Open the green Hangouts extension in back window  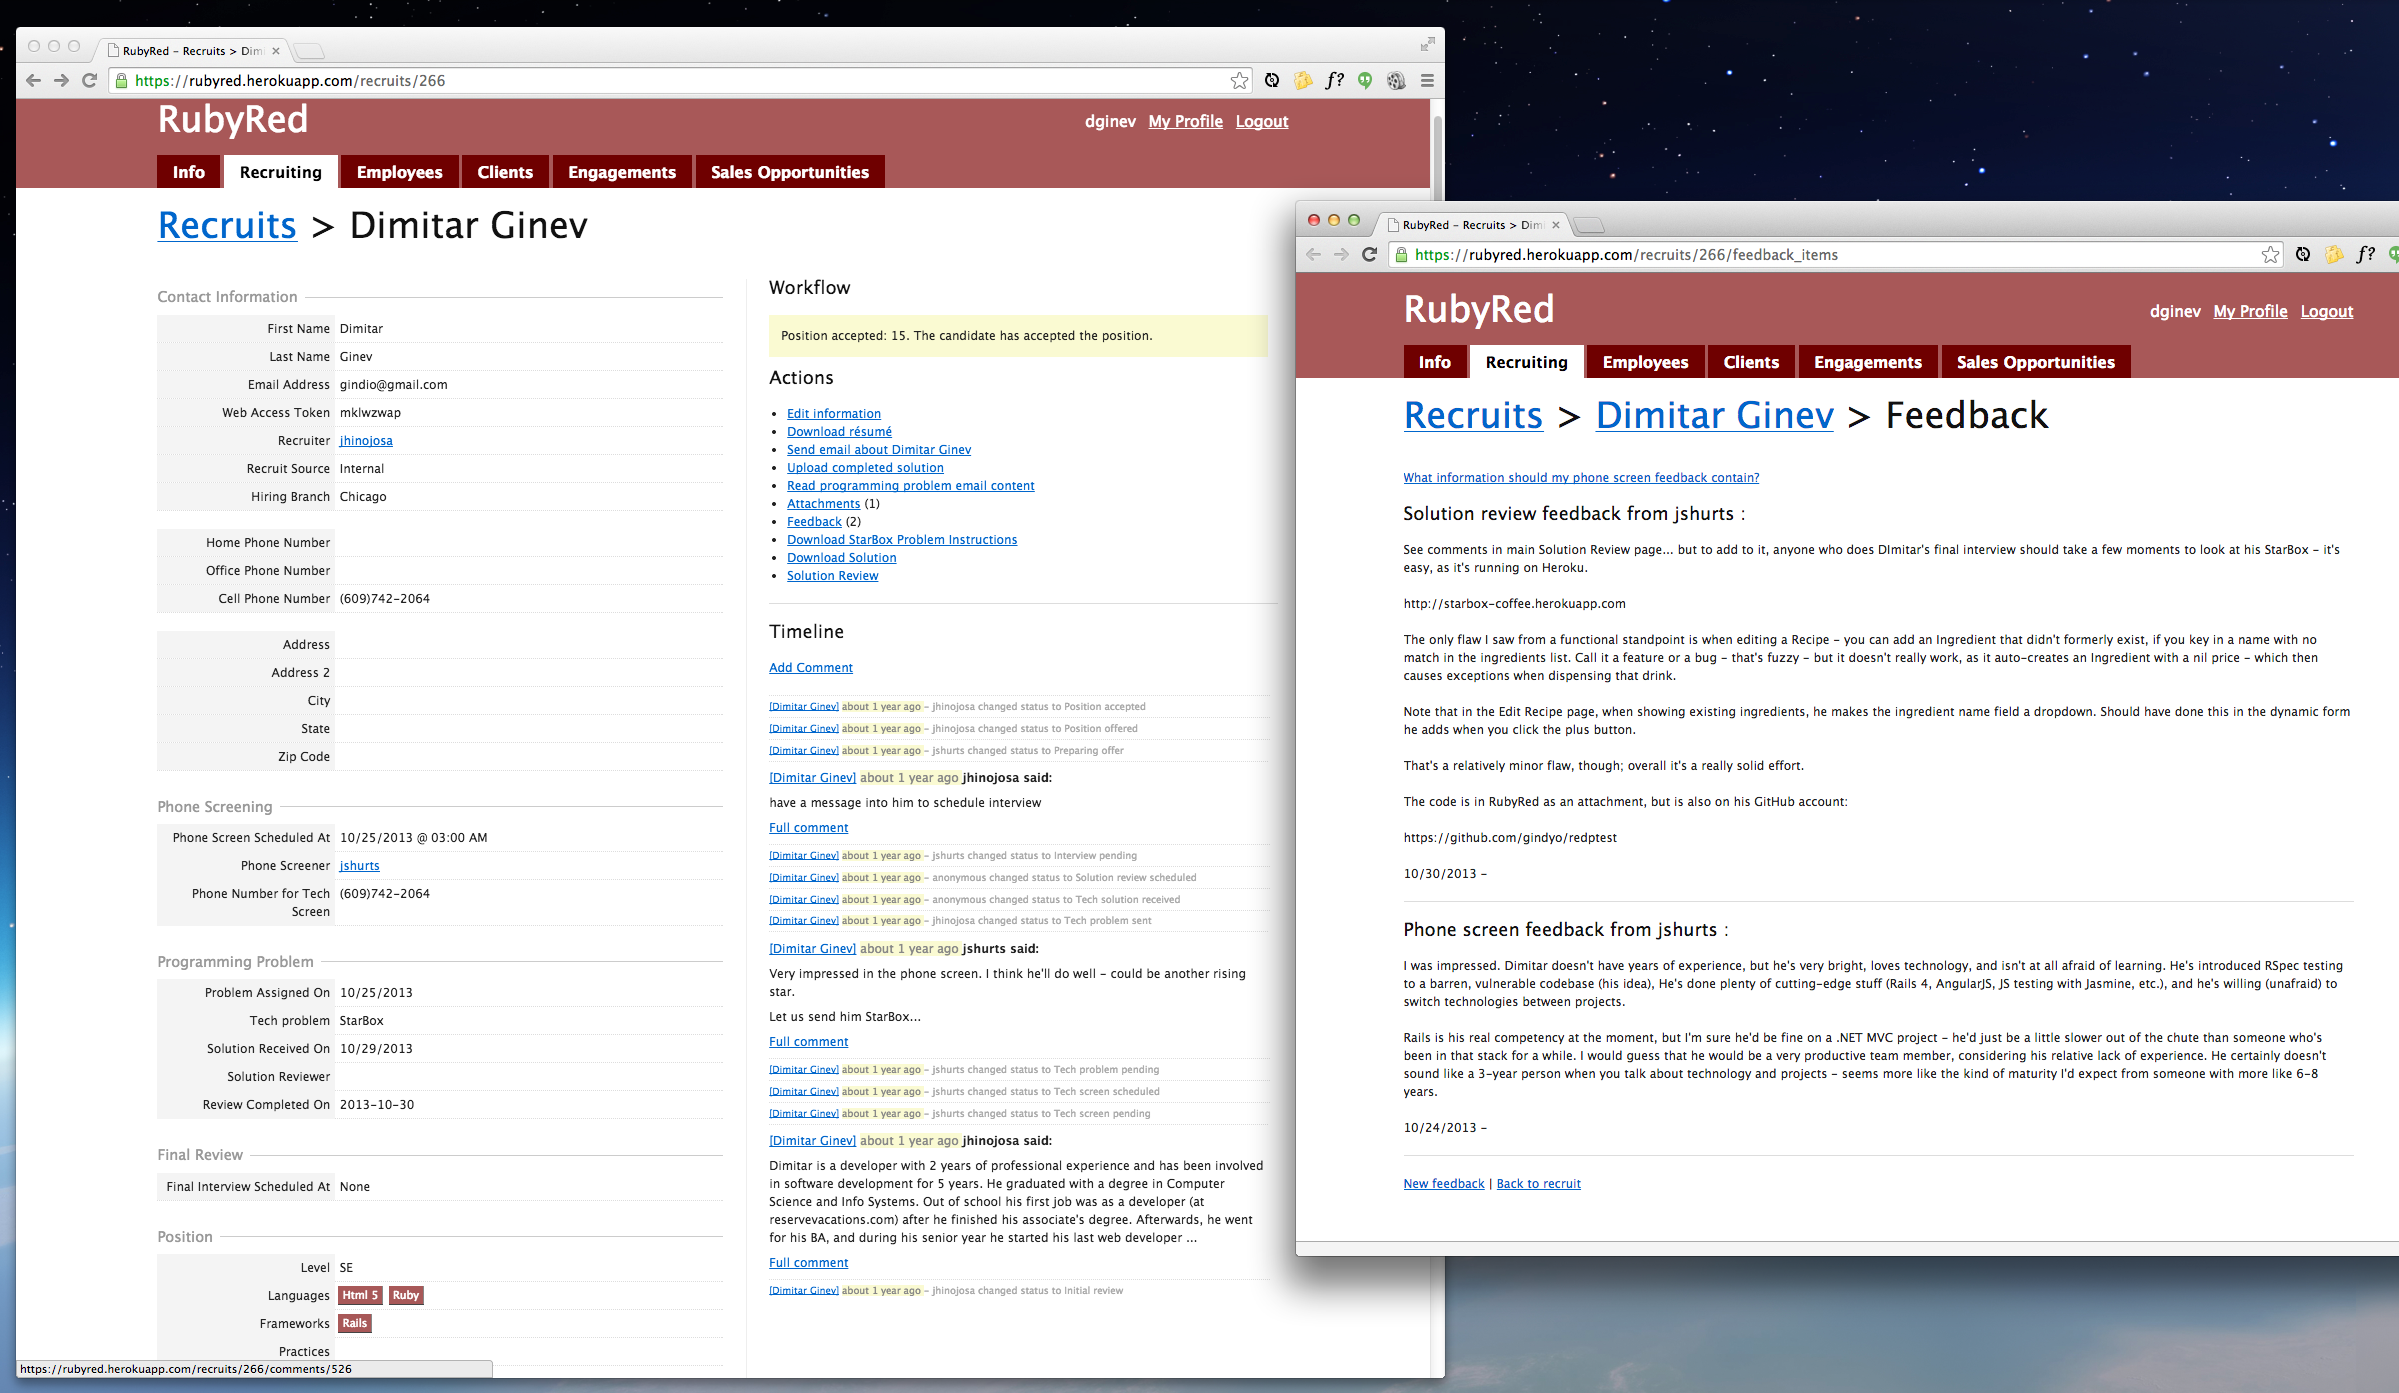click(x=1366, y=81)
